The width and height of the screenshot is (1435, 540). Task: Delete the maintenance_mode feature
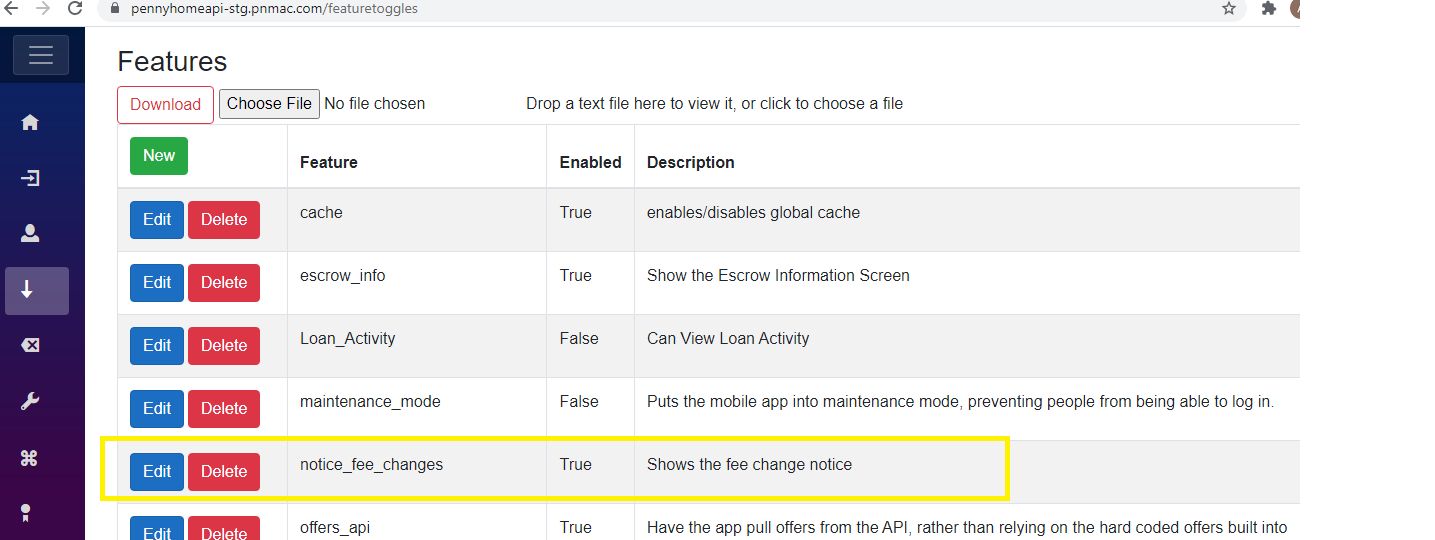(x=224, y=409)
